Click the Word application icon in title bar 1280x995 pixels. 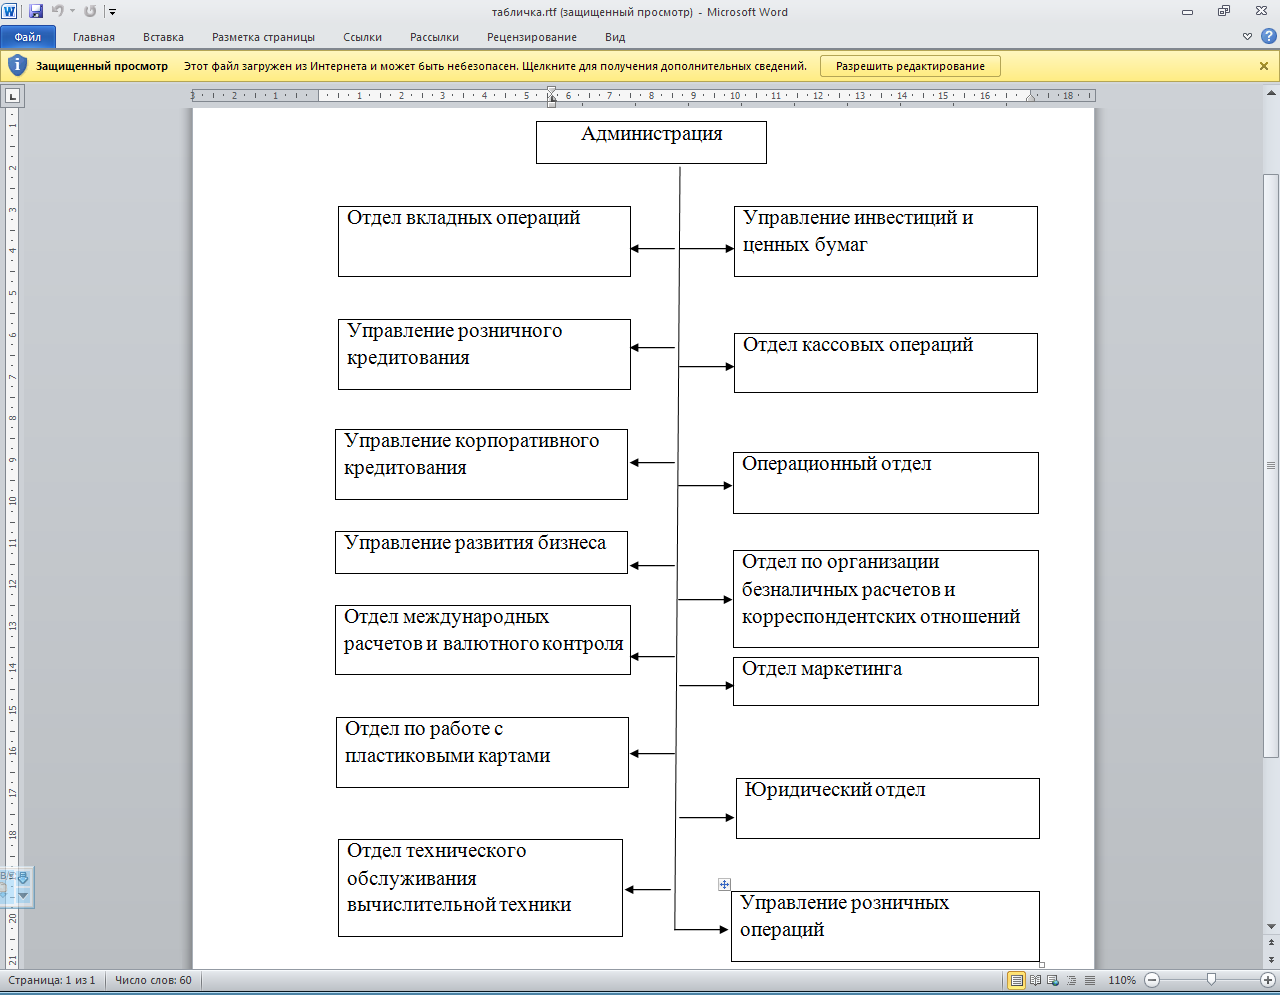(x=10, y=12)
